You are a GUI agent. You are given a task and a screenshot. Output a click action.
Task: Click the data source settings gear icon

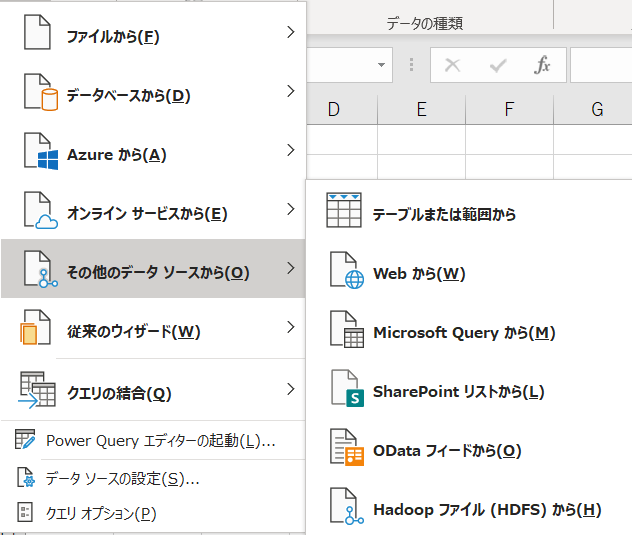(26, 477)
